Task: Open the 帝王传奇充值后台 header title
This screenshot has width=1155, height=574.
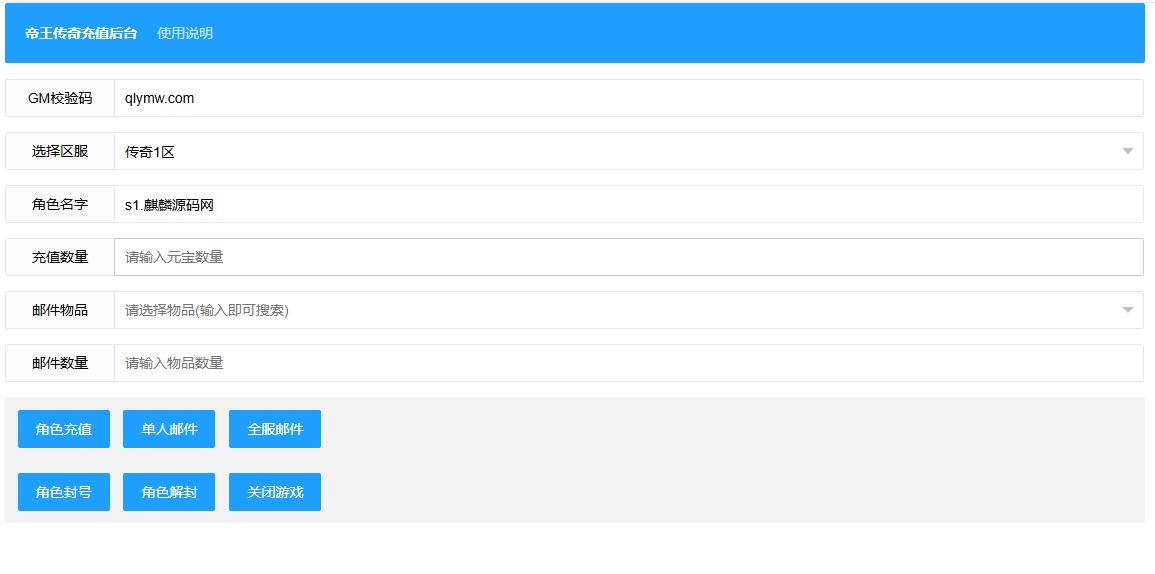Action: coord(81,33)
